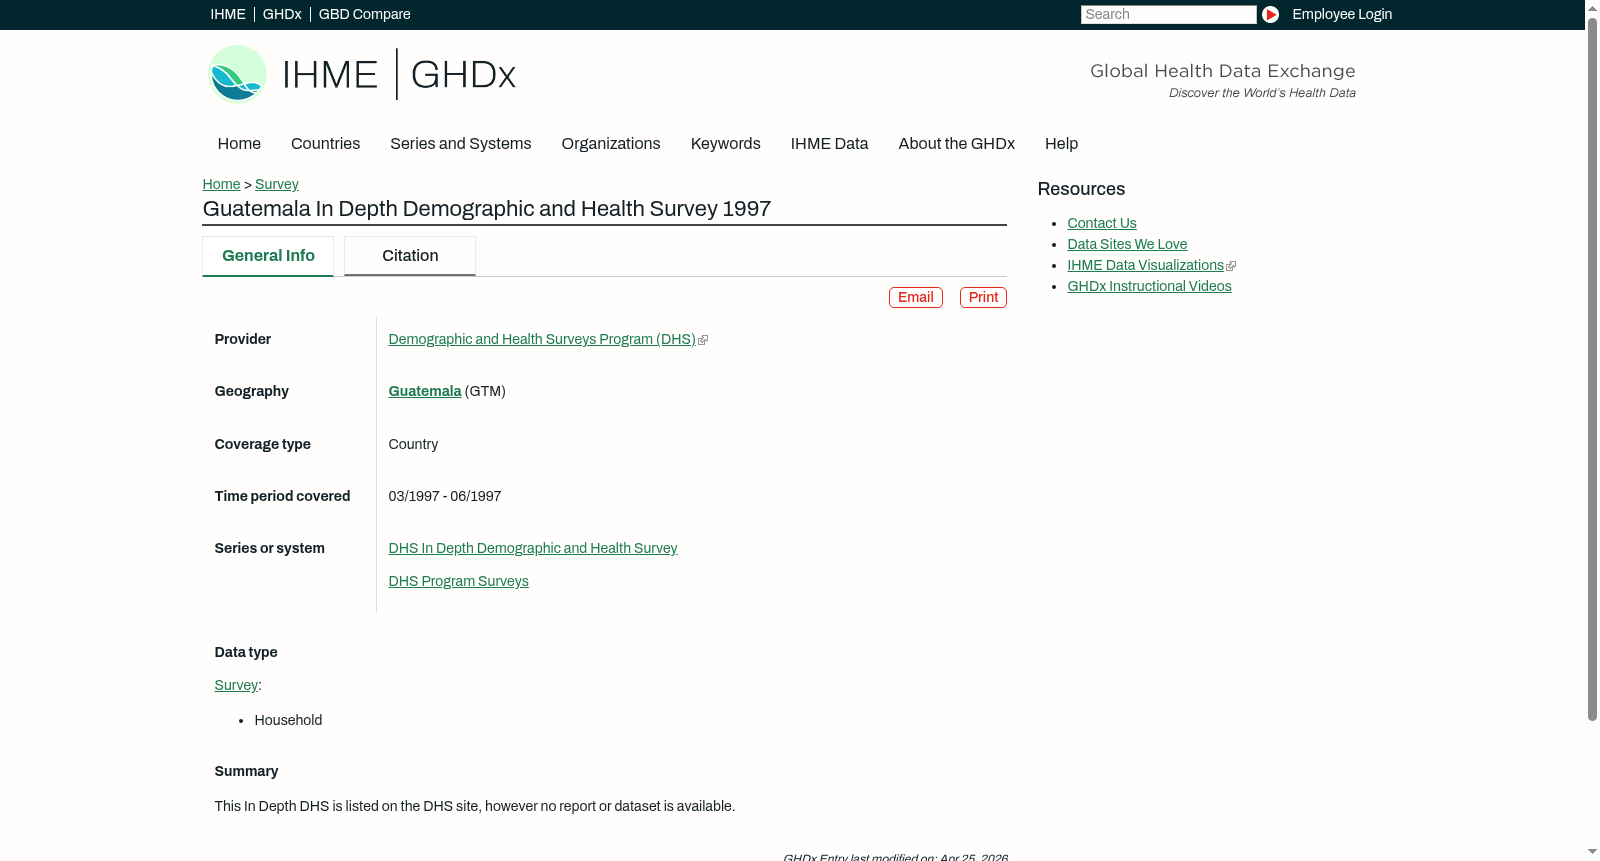Viewport: 1600px width, 861px height.
Task: Open Demographic and Health Surveys Program link
Action: tap(542, 340)
